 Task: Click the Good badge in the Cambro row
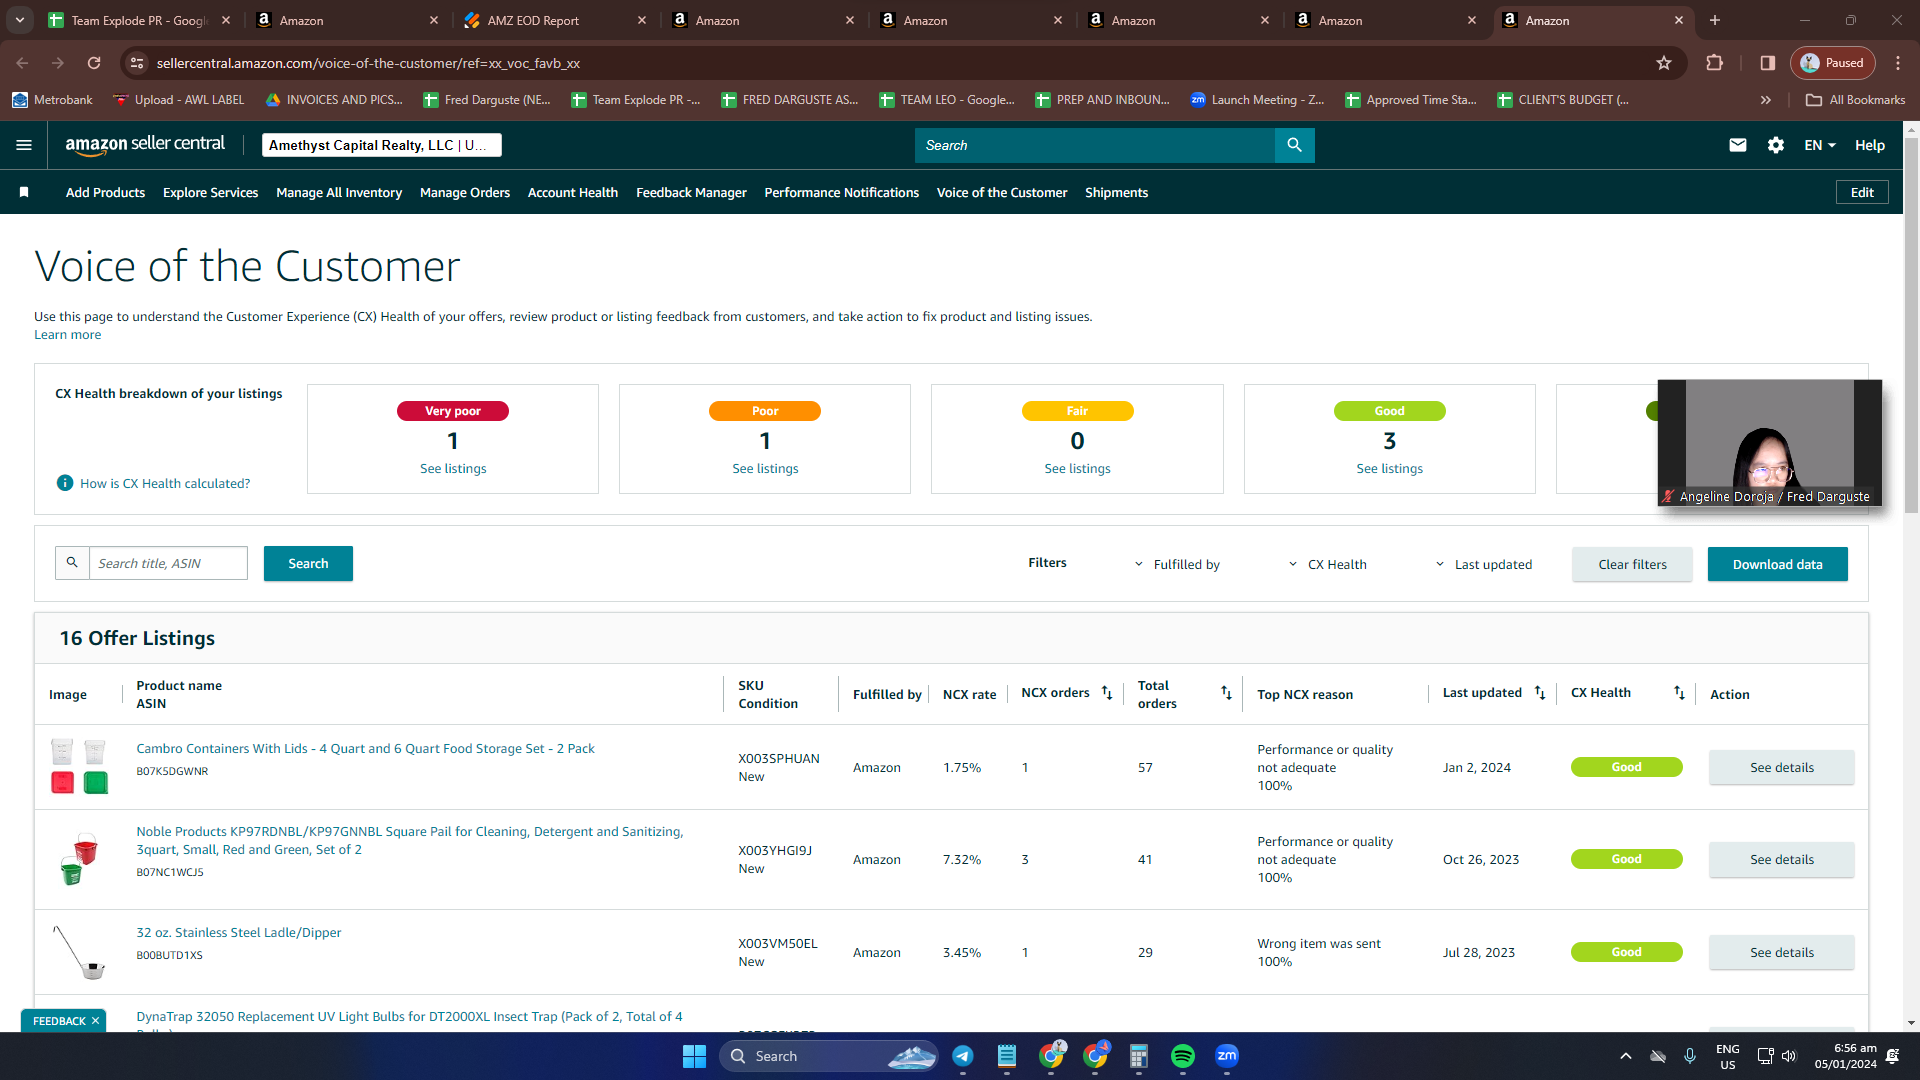click(x=1626, y=767)
